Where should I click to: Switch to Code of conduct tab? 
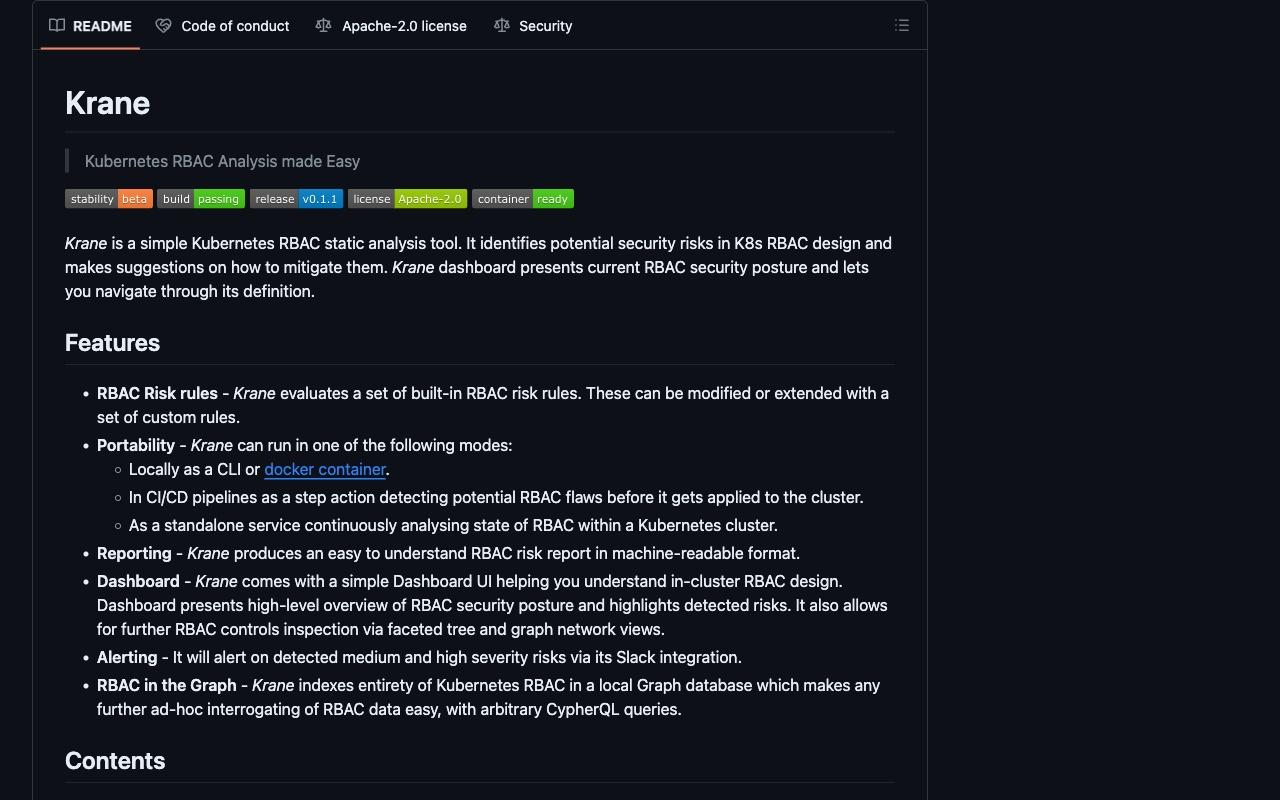(x=222, y=26)
